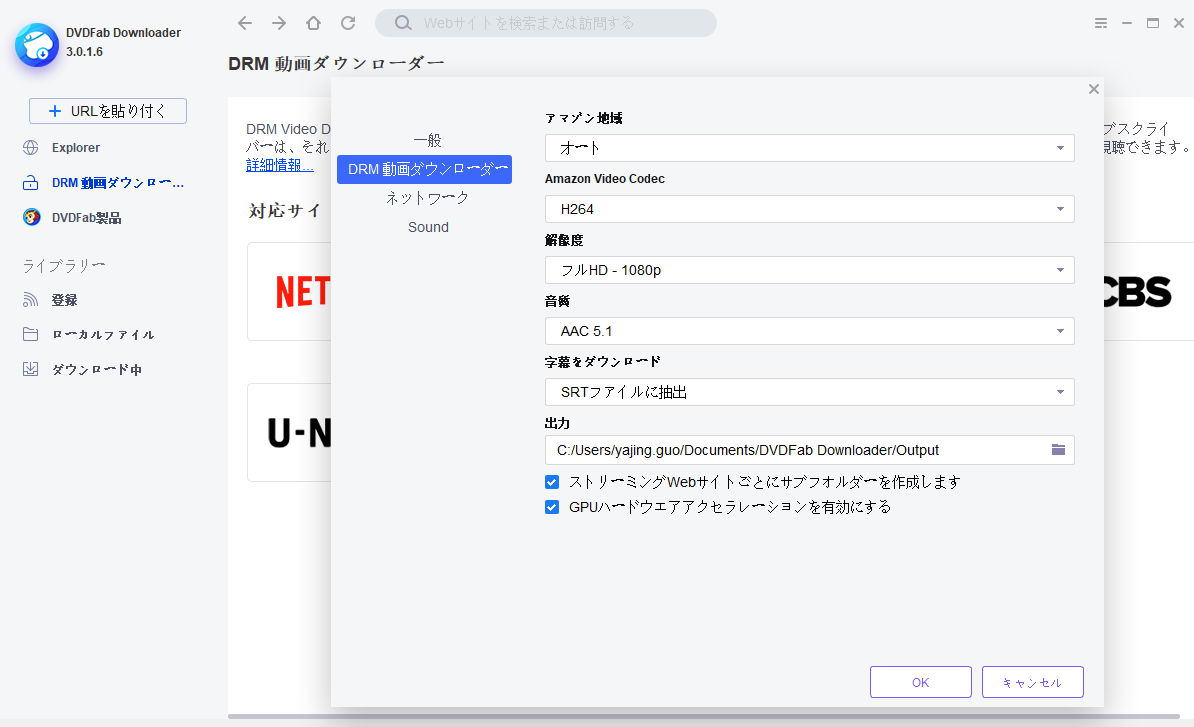Go back with the left arrow
The image size is (1194, 727).
click(244, 23)
